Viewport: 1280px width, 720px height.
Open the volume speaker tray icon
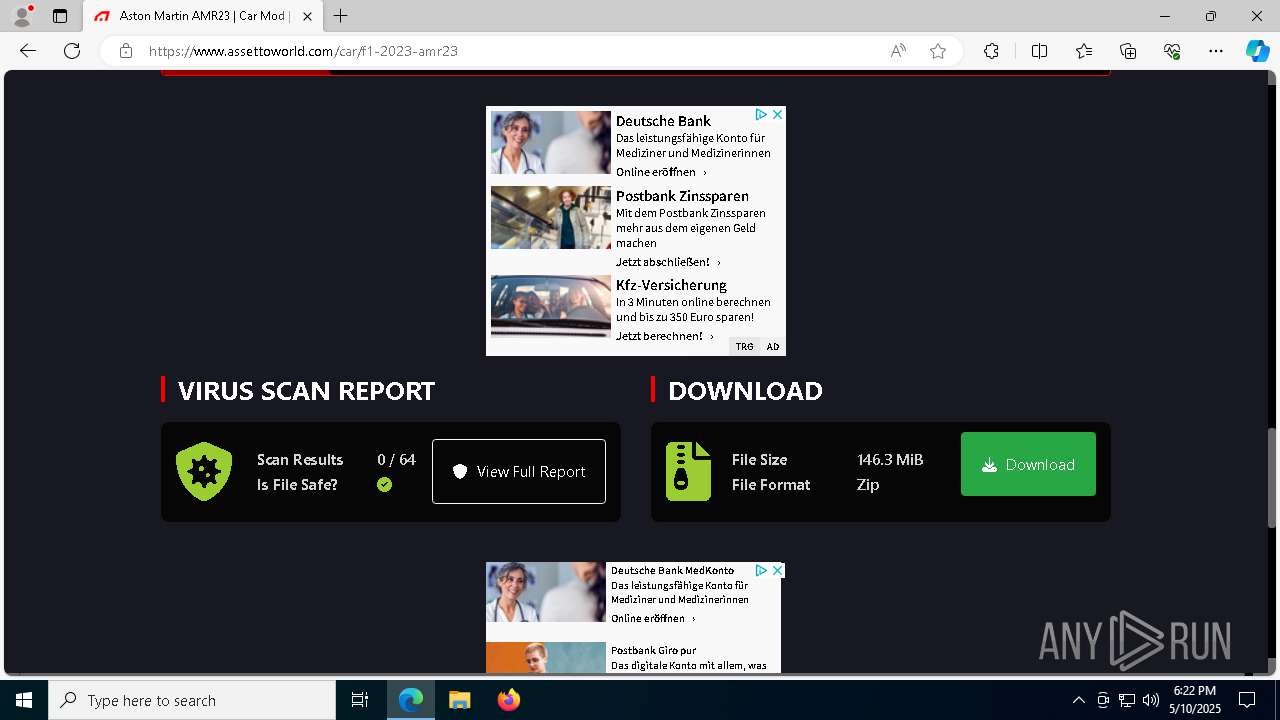pyautogui.click(x=1151, y=700)
